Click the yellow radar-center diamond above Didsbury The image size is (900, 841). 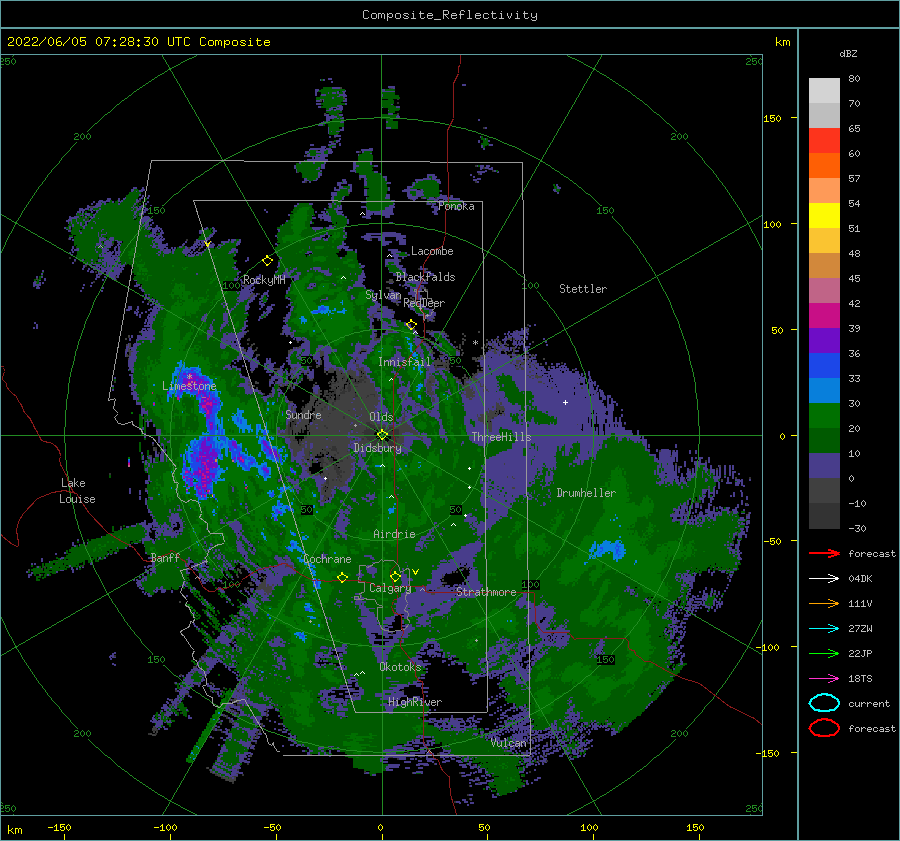[382, 435]
